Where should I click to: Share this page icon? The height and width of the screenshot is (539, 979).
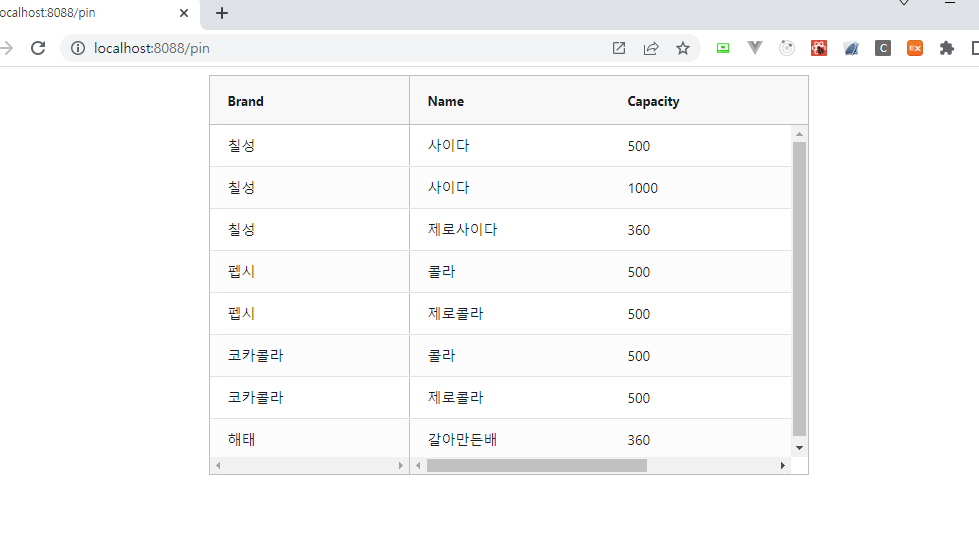(x=651, y=48)
